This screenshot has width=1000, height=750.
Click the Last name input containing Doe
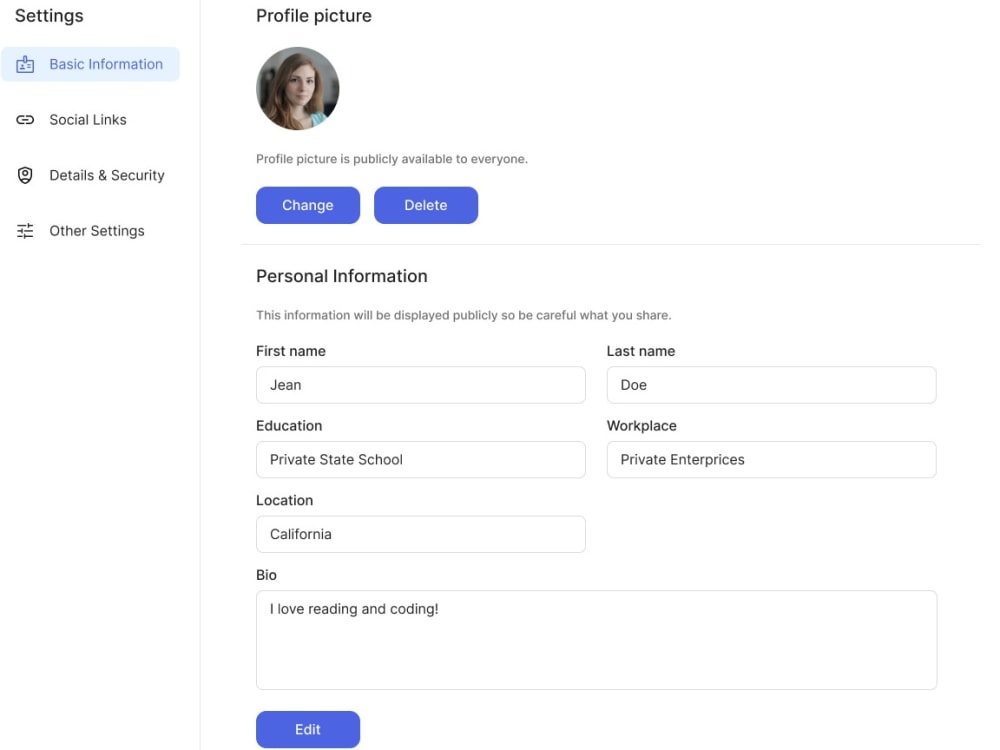click(x=772, y=385)
